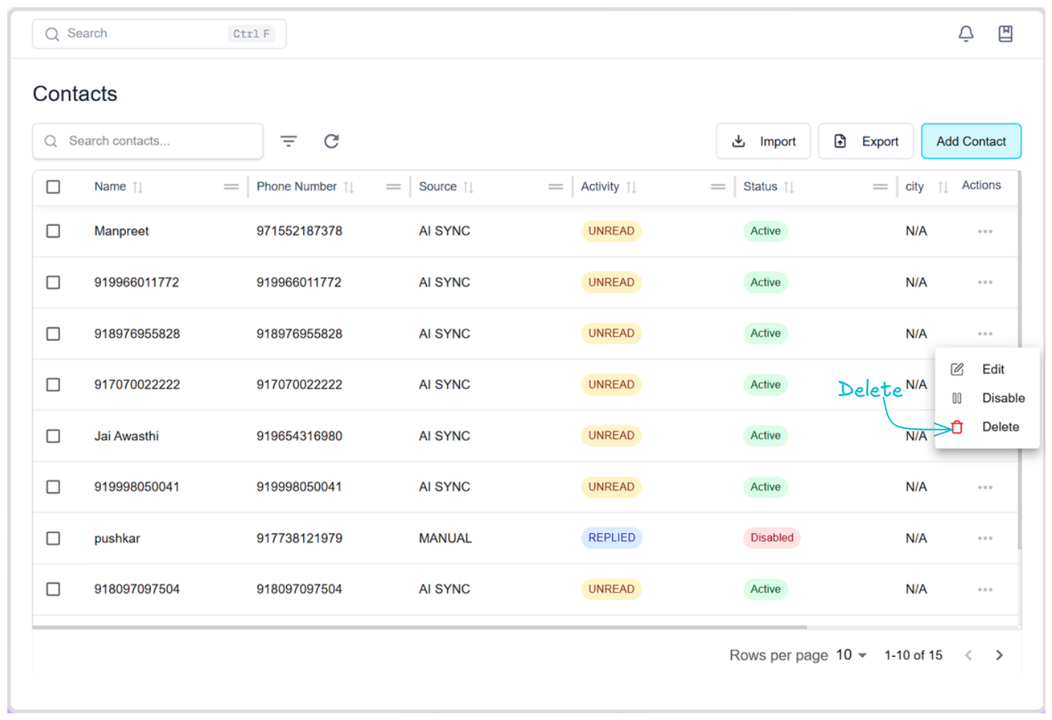
Task: Go to next page of contacts
Action: click(999, 655)
